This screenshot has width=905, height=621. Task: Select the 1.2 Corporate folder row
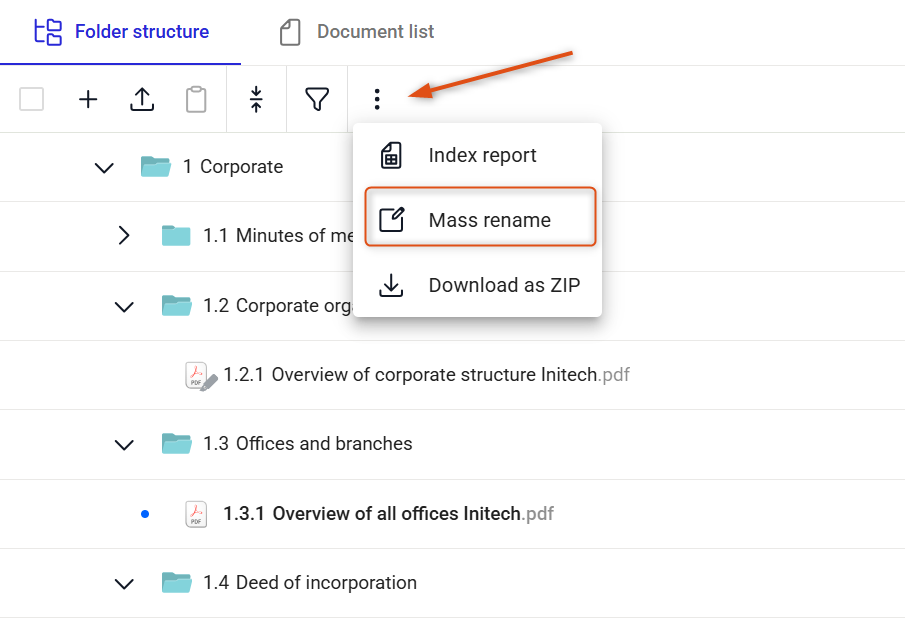tap(452, 306)
